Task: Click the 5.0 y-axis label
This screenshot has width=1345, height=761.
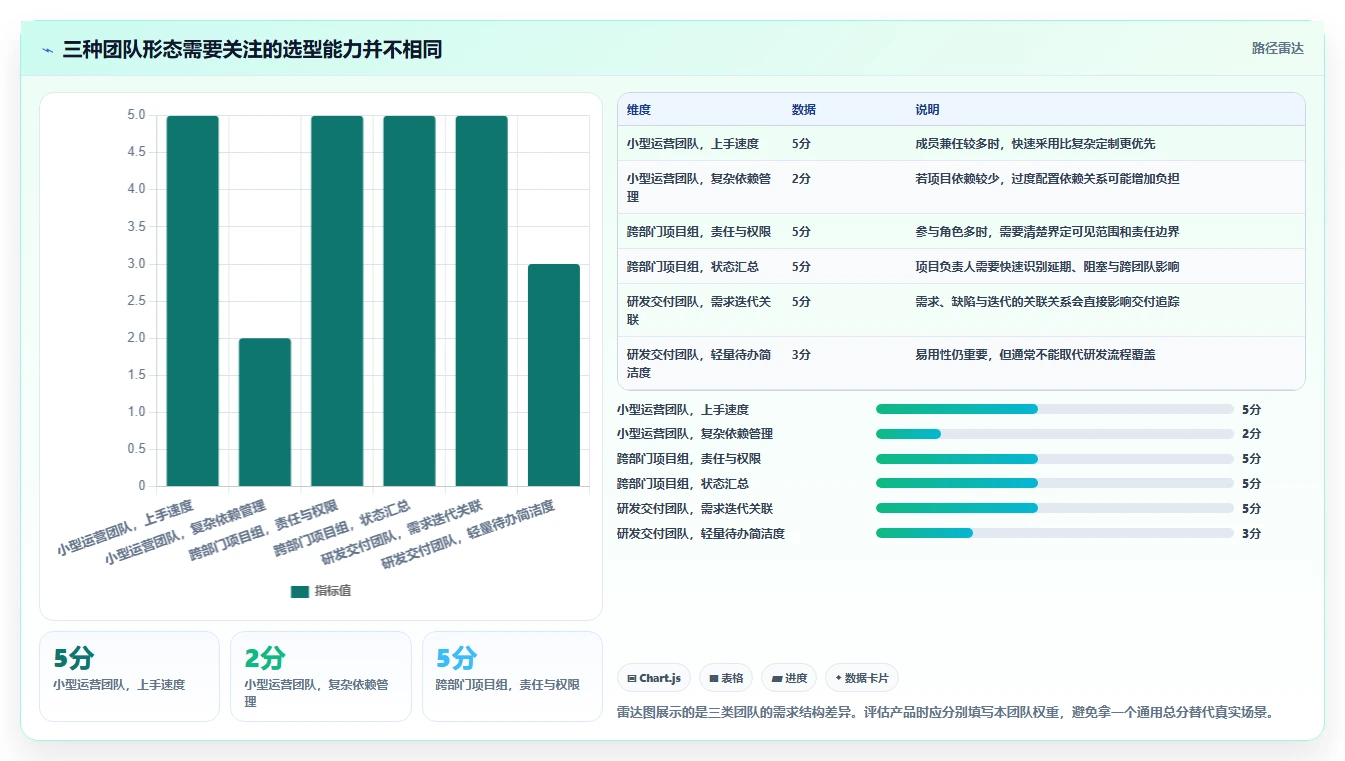Action: coord(136,115)
